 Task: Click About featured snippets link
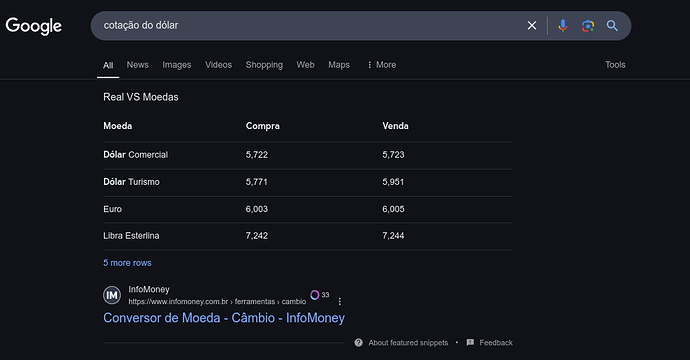pyautogui.click(x=408, y=342)
